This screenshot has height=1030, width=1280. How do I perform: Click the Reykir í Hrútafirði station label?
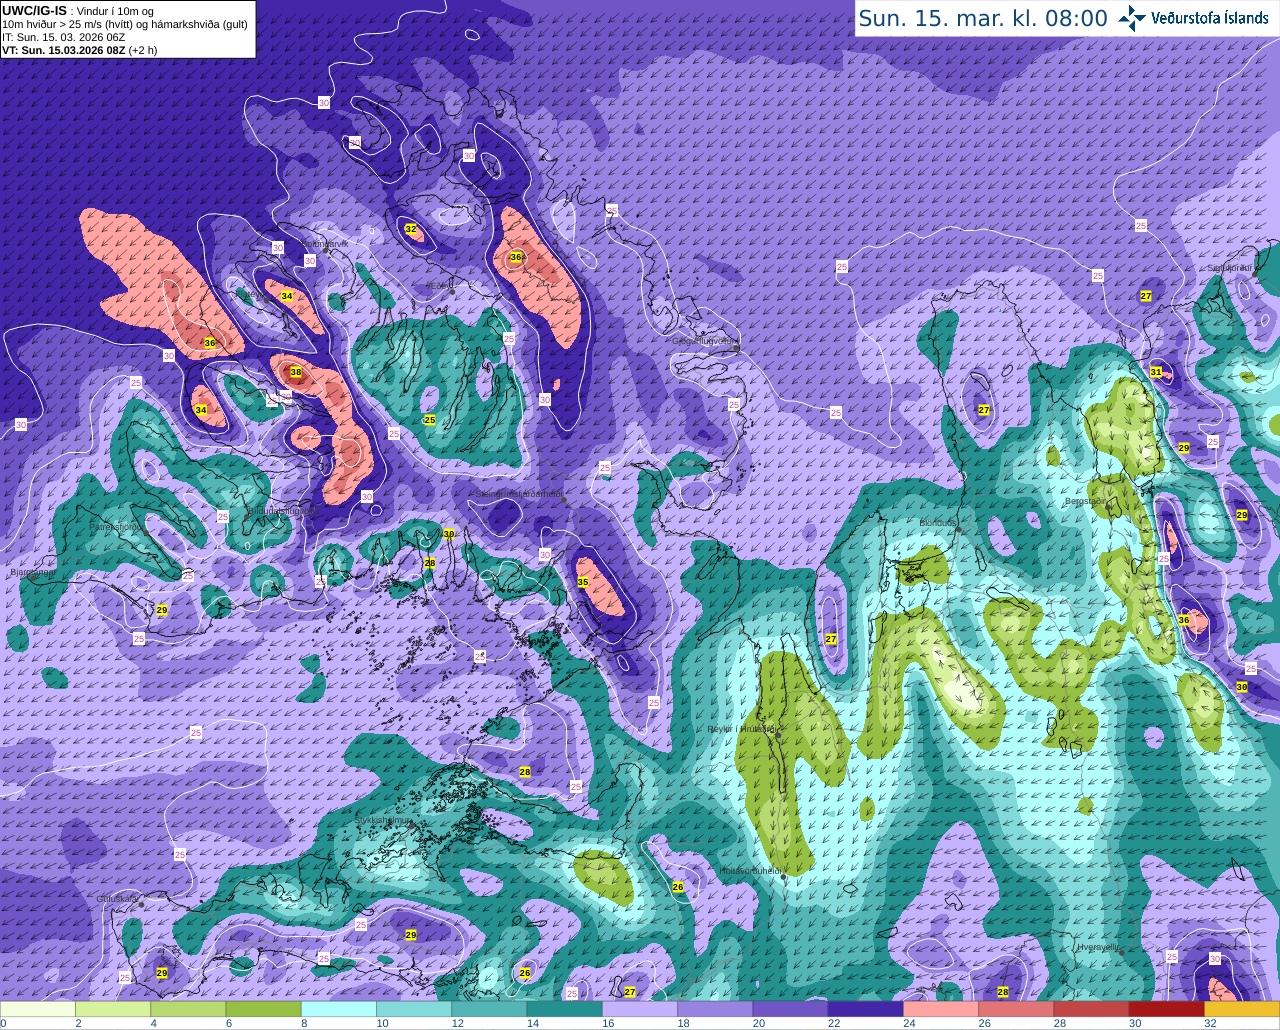pos(741,729)
